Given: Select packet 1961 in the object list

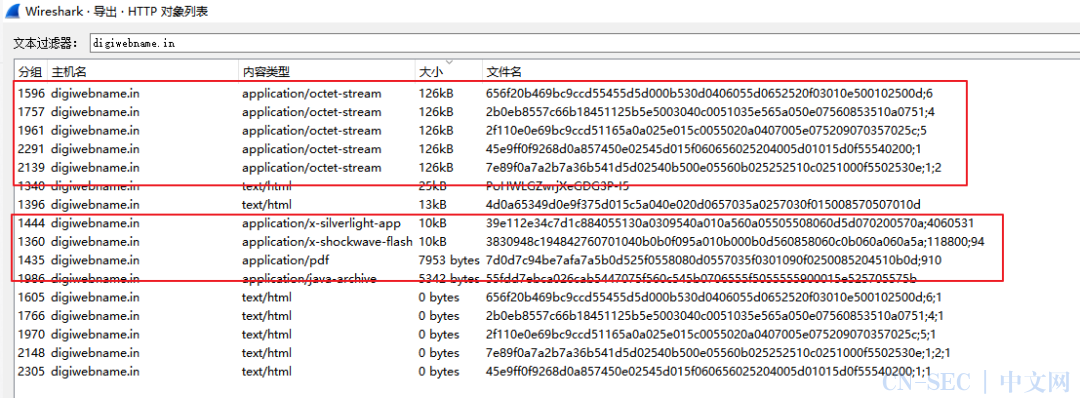Looking at the screenshot, I should coord(30,130).
